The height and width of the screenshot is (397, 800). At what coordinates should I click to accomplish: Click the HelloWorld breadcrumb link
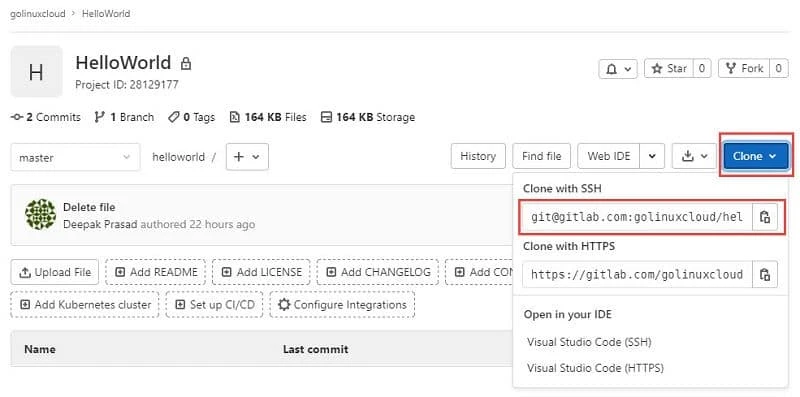pyautogui.click(x=106, y=14)
